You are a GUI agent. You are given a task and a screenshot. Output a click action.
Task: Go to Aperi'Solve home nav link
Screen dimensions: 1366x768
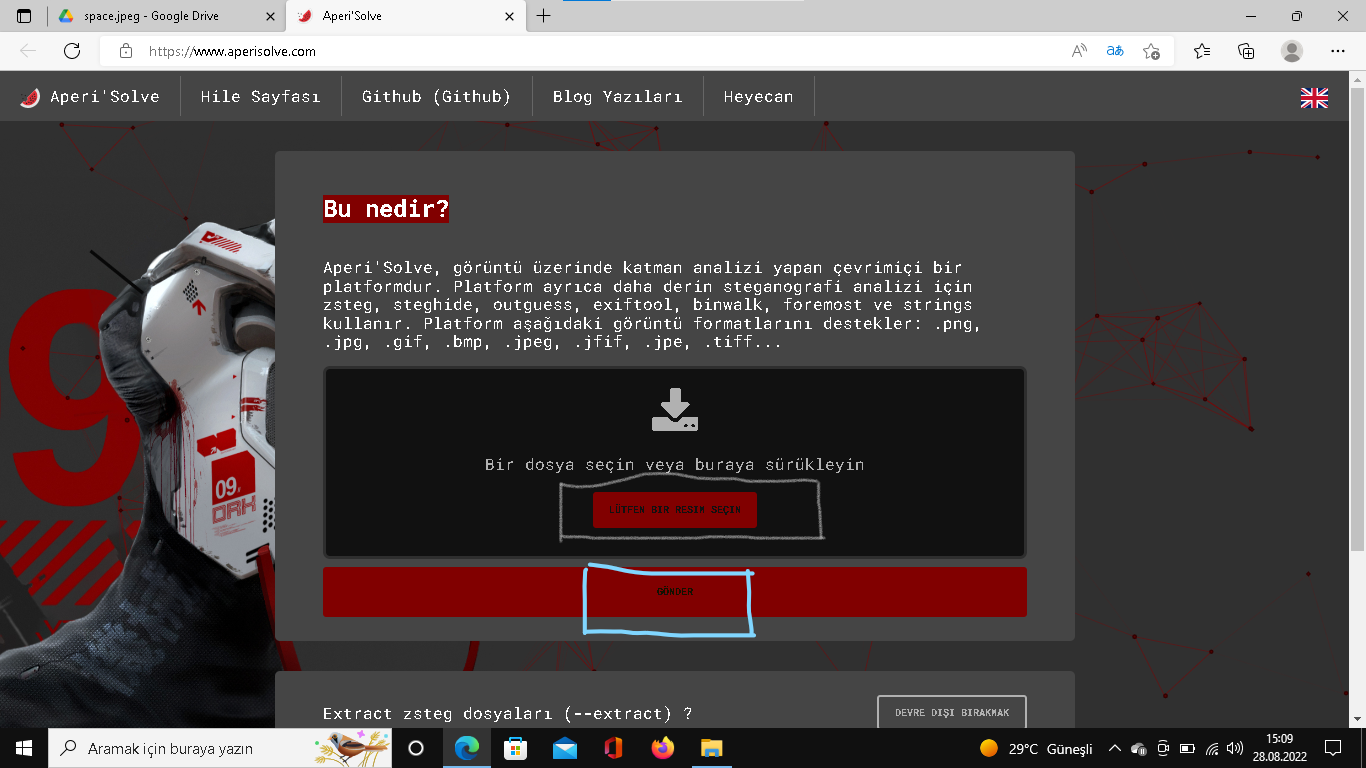90,97
